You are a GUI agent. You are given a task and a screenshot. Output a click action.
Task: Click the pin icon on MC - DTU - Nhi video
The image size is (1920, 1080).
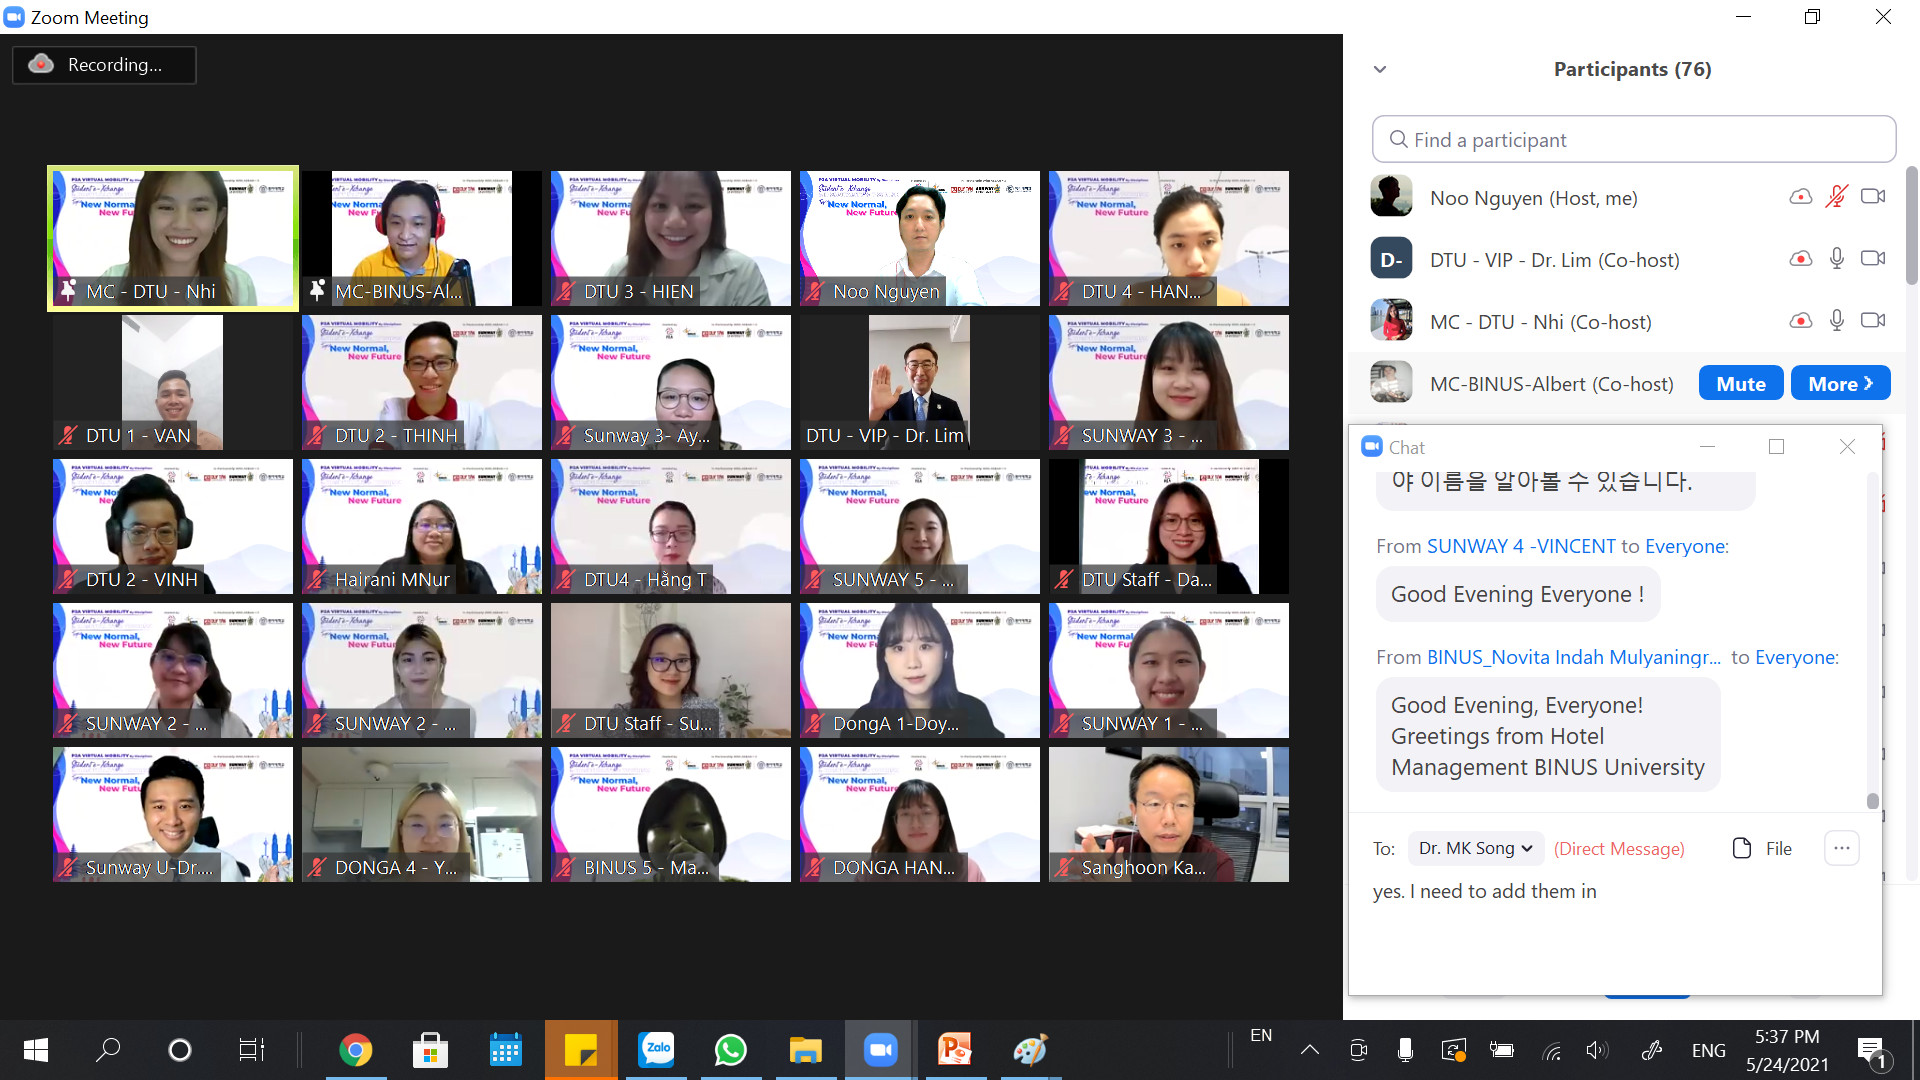[68, 291]
